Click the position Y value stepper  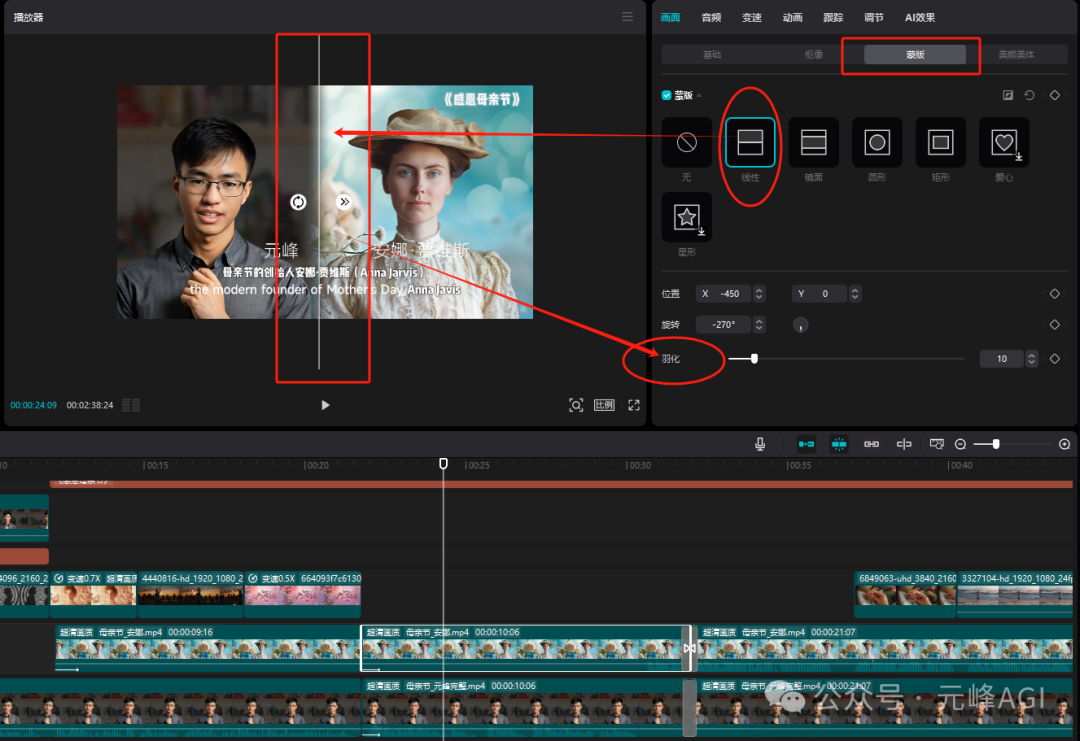tap(855, 293)
